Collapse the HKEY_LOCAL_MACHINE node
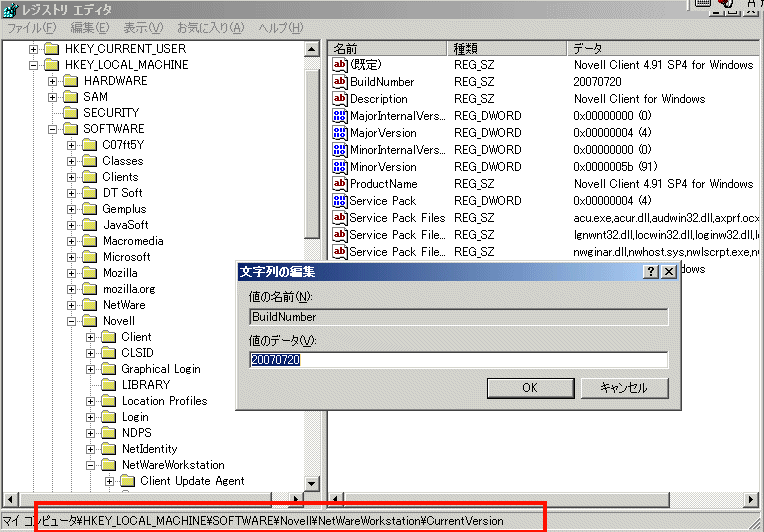This screenshot has width=764, height=532. pos(33,65)
